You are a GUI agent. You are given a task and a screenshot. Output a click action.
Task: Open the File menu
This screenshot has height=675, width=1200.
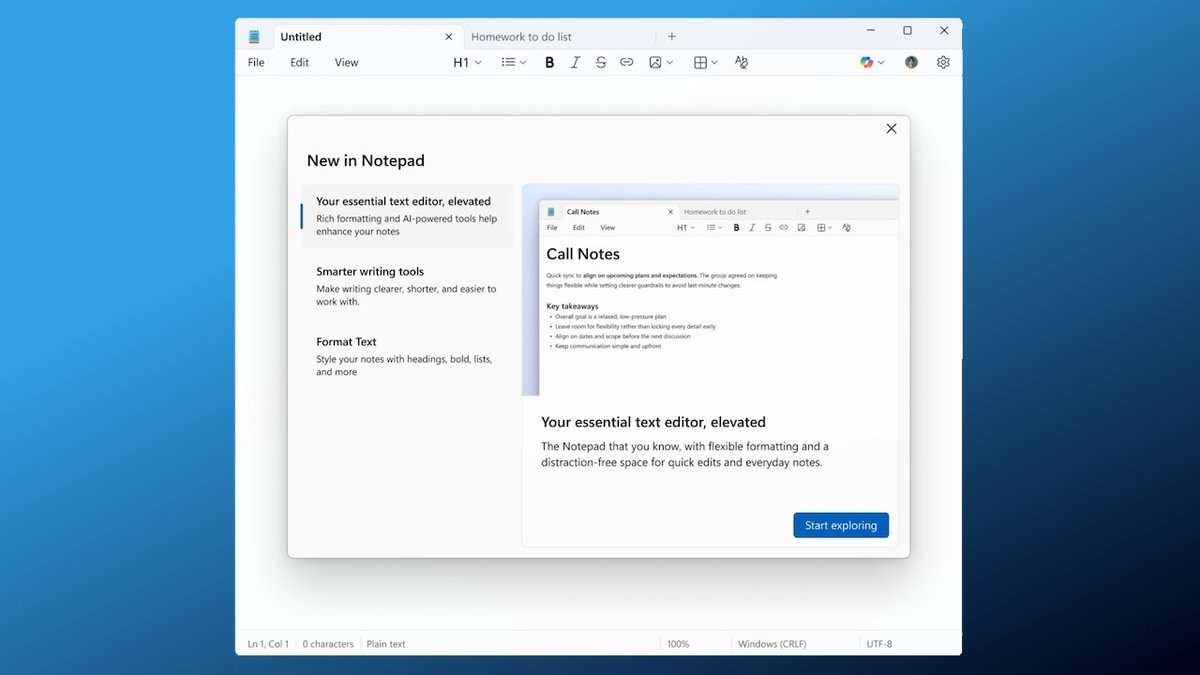pos(256,62)
